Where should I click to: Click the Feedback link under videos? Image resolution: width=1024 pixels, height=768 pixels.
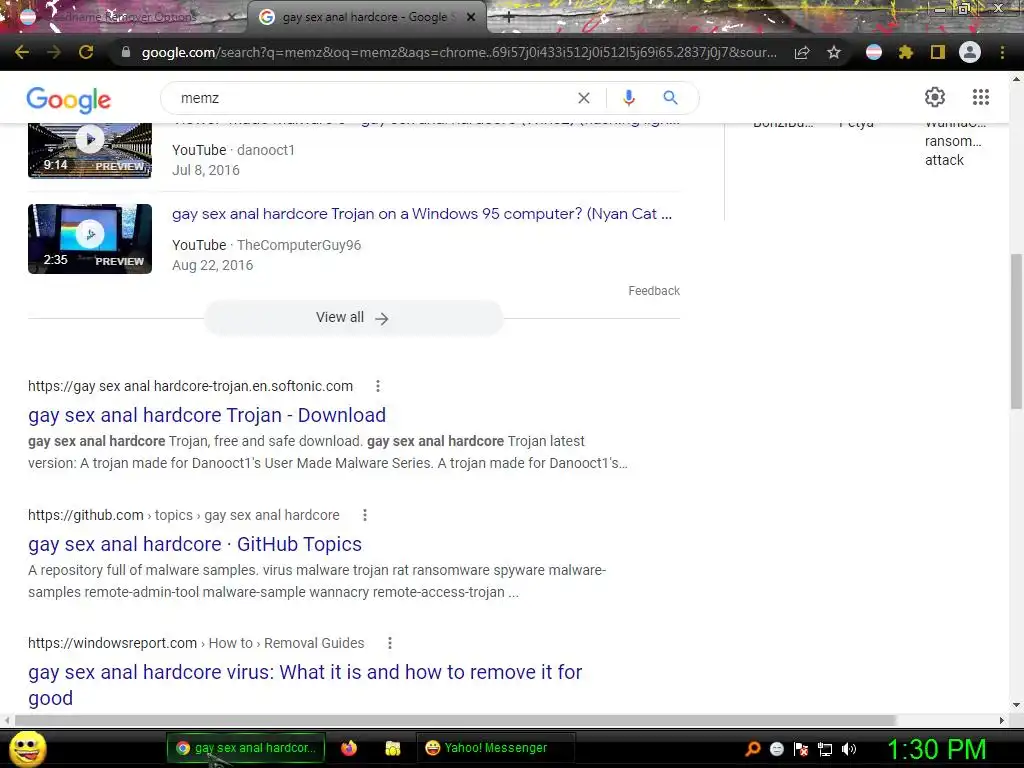pos(654,291)
